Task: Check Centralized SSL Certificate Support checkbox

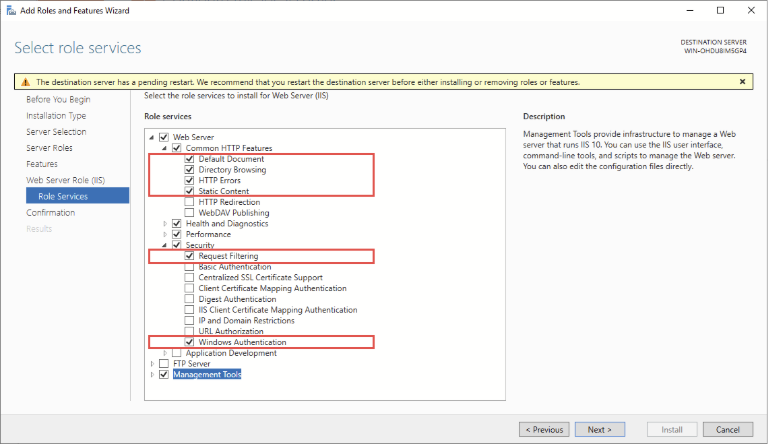Action: pos(190,277)
